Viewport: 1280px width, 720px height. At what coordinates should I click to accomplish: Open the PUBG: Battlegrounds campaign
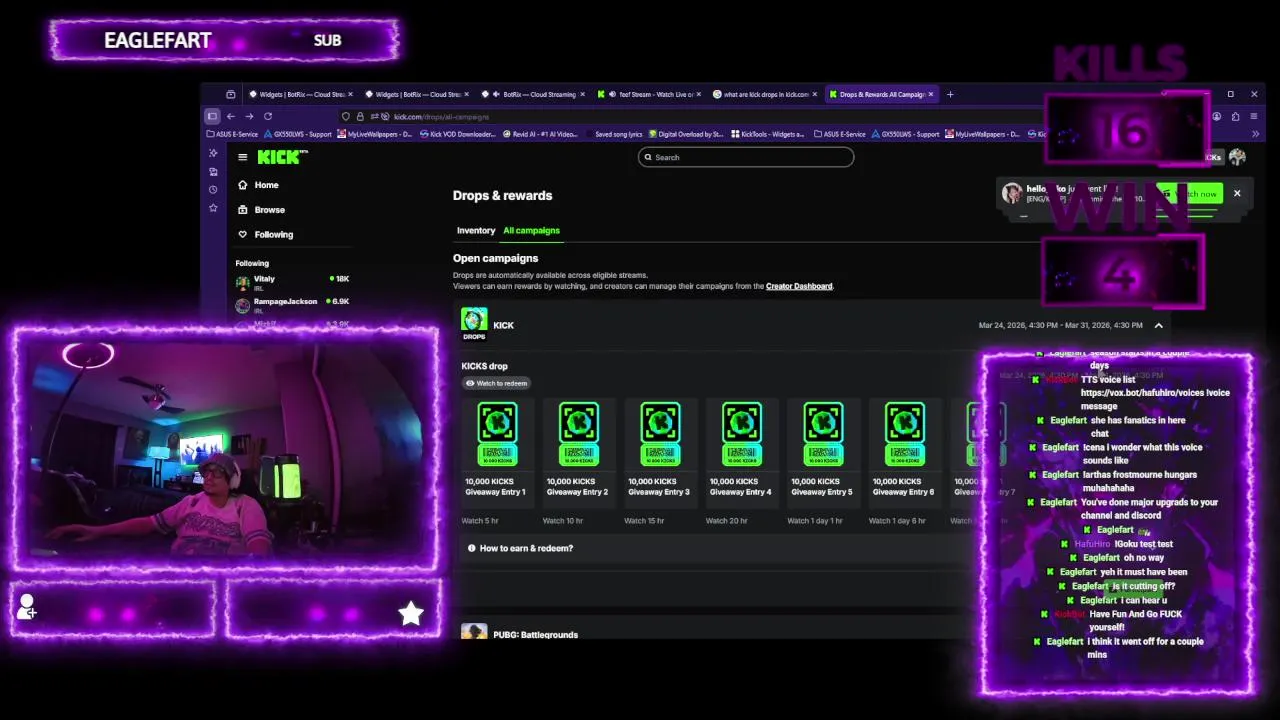(x=535, y=635)
